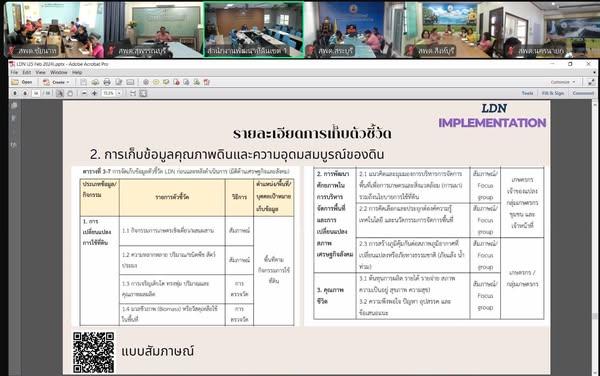Screen dimensions: 600x376
Task: Click the แบบสัมภาษณ์ text beside QR code
Action: click(x=158, y=351)
